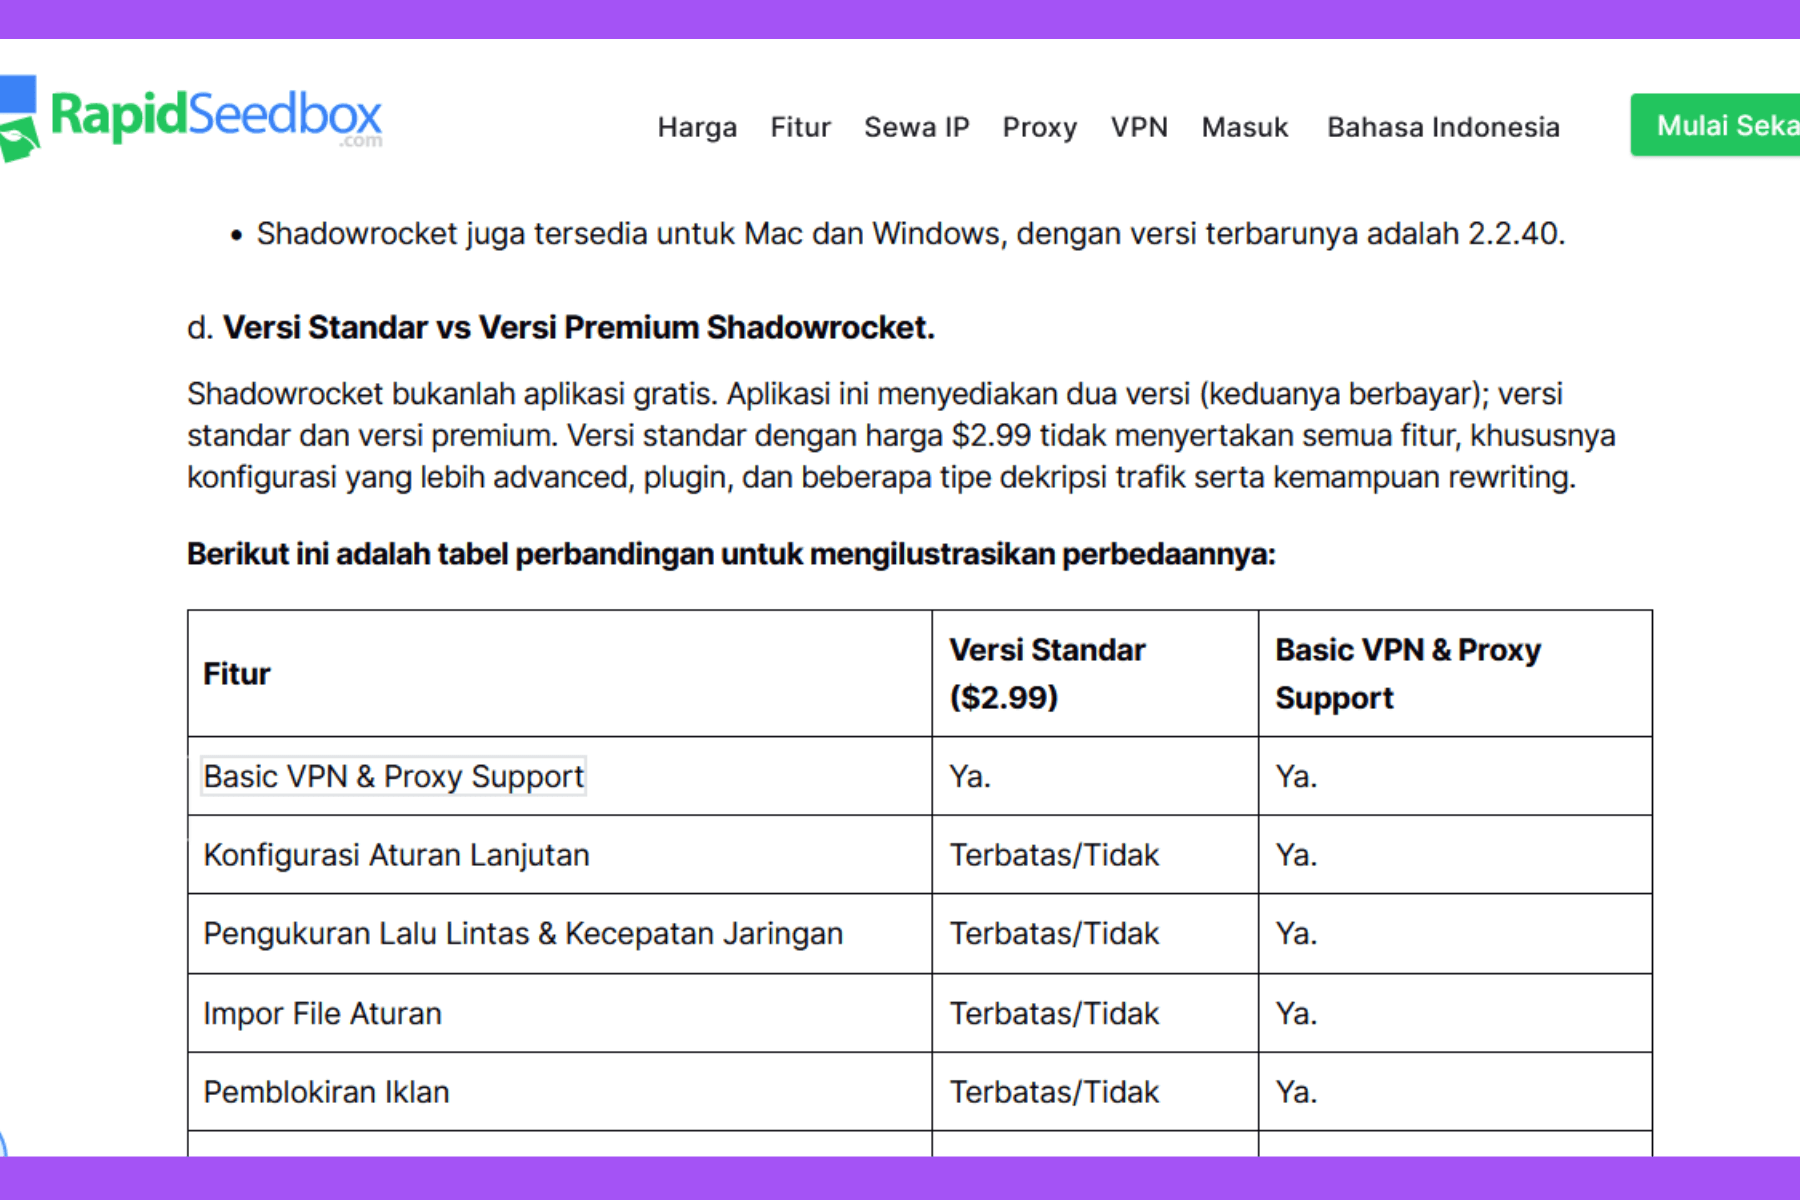This screenshot has height=1200, width=1800.
Task: Click the Fitur table header cell
Action: (560, 674)
